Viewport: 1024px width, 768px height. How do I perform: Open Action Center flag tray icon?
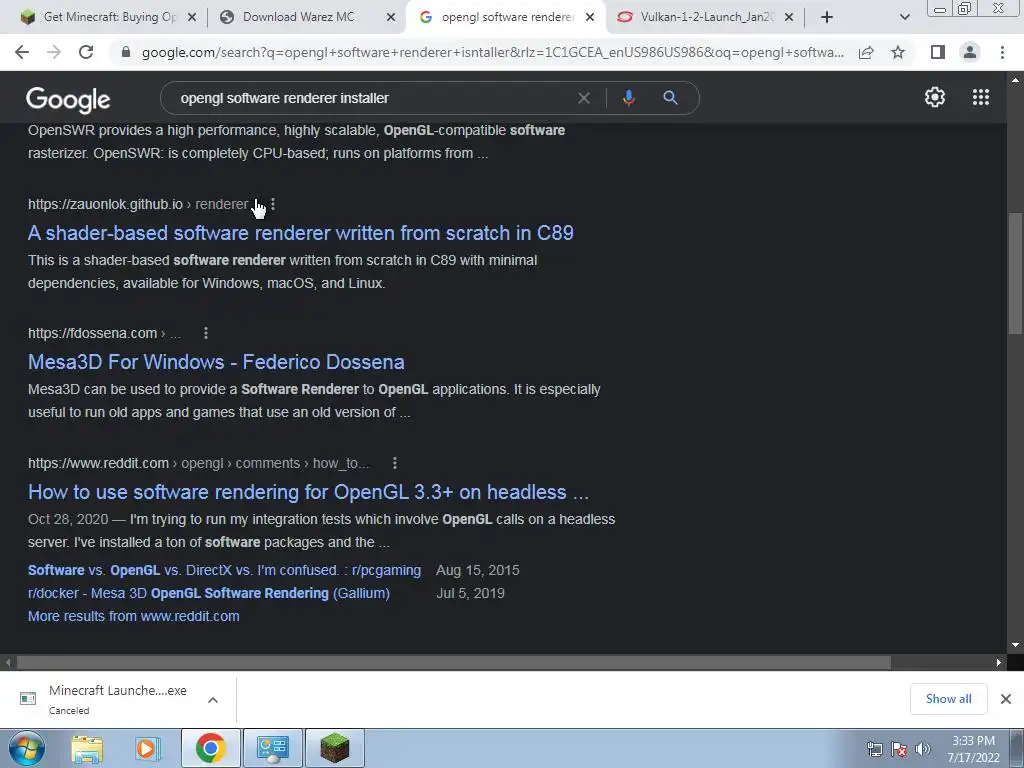click(x=899, y=749)
